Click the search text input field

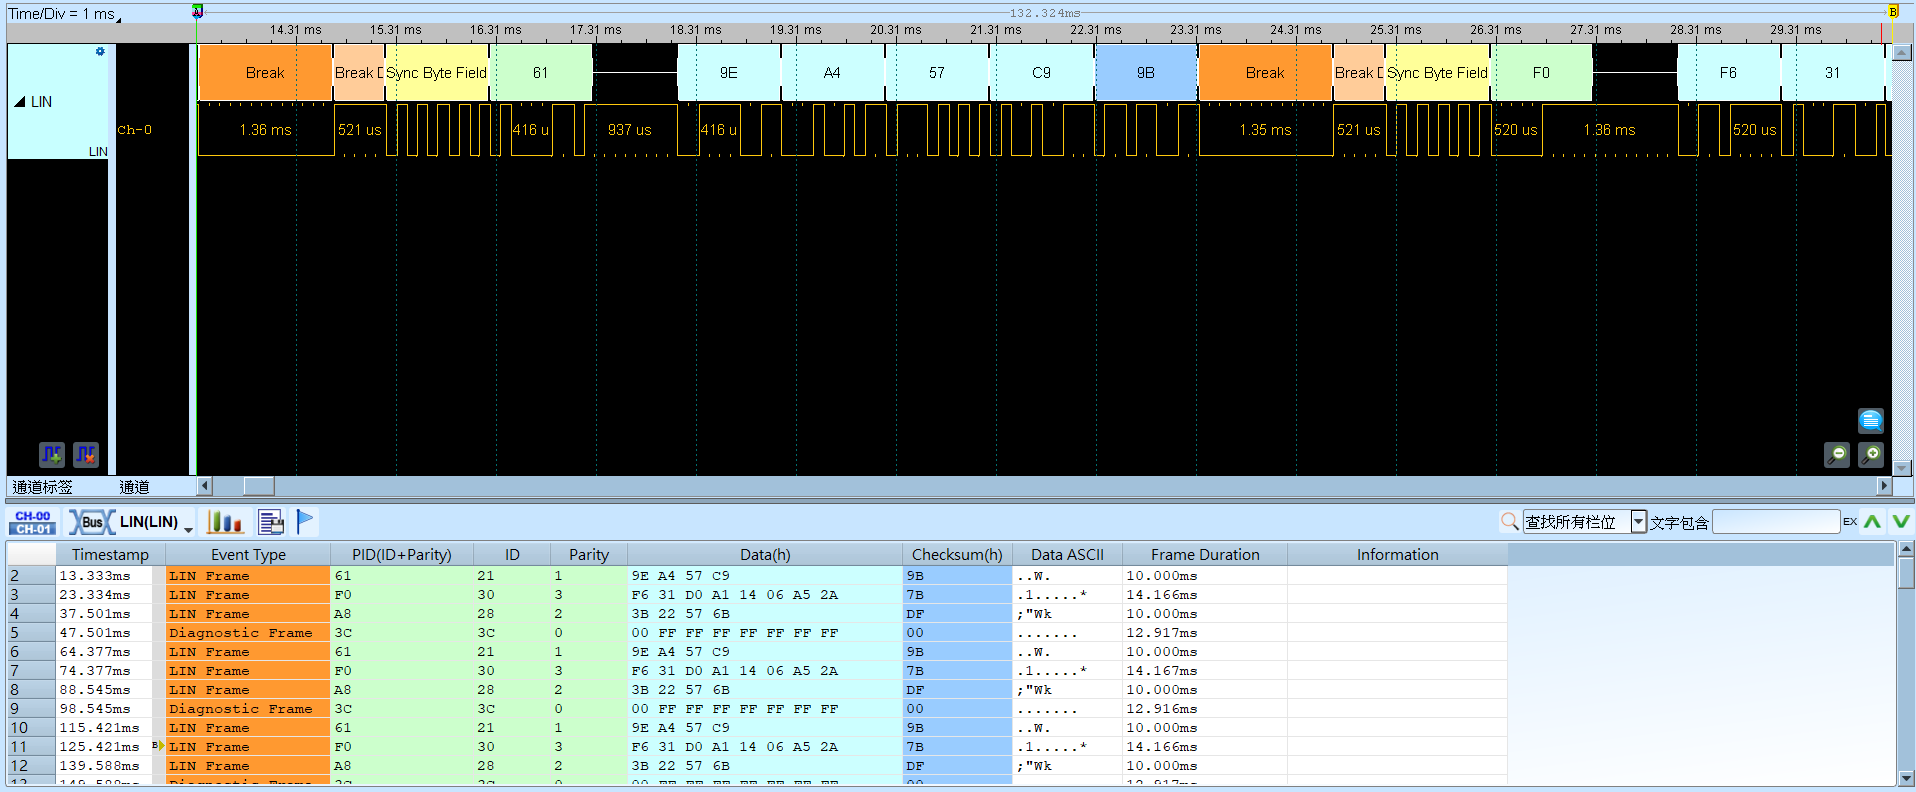pos(1776,521)
